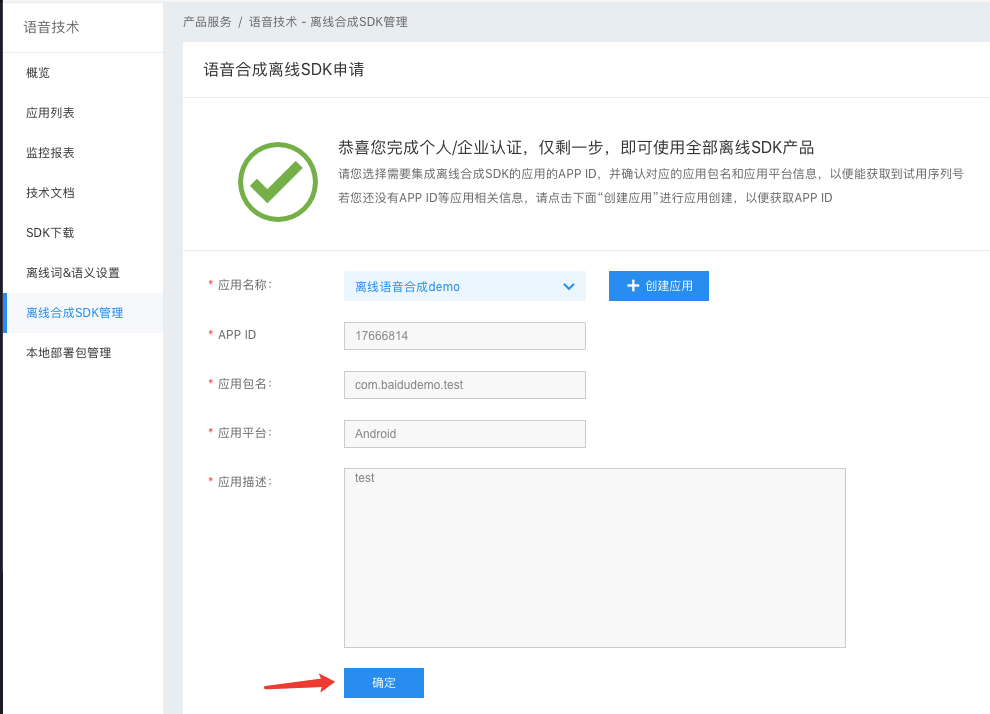Click the plus icon on 创建应用 button
Viewport: 990px width, 714px height.
coord(632,286)
